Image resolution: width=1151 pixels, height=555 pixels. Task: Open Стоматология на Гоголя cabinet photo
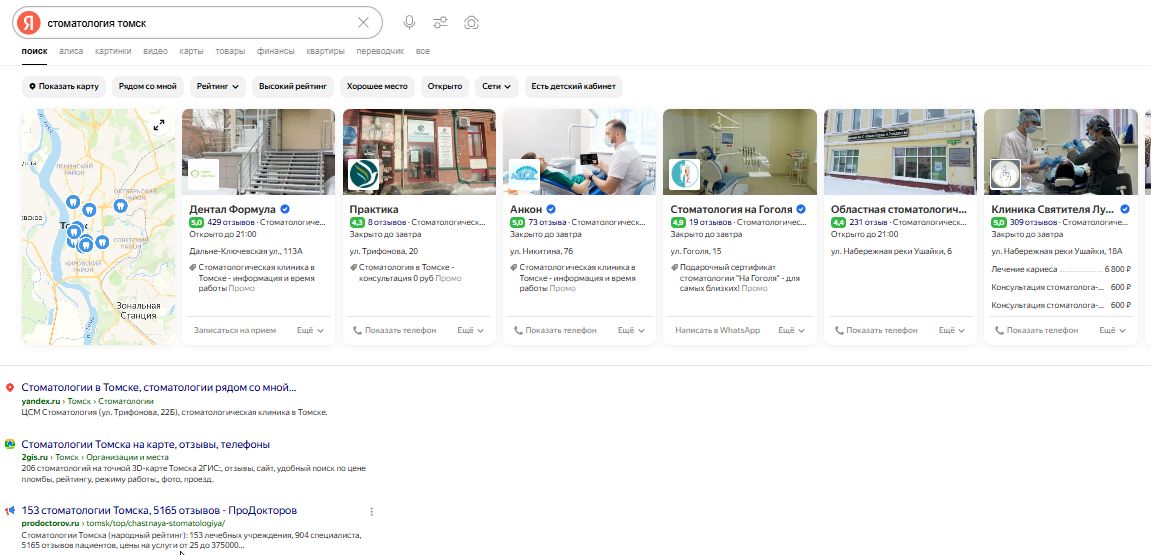click(740, 151)
